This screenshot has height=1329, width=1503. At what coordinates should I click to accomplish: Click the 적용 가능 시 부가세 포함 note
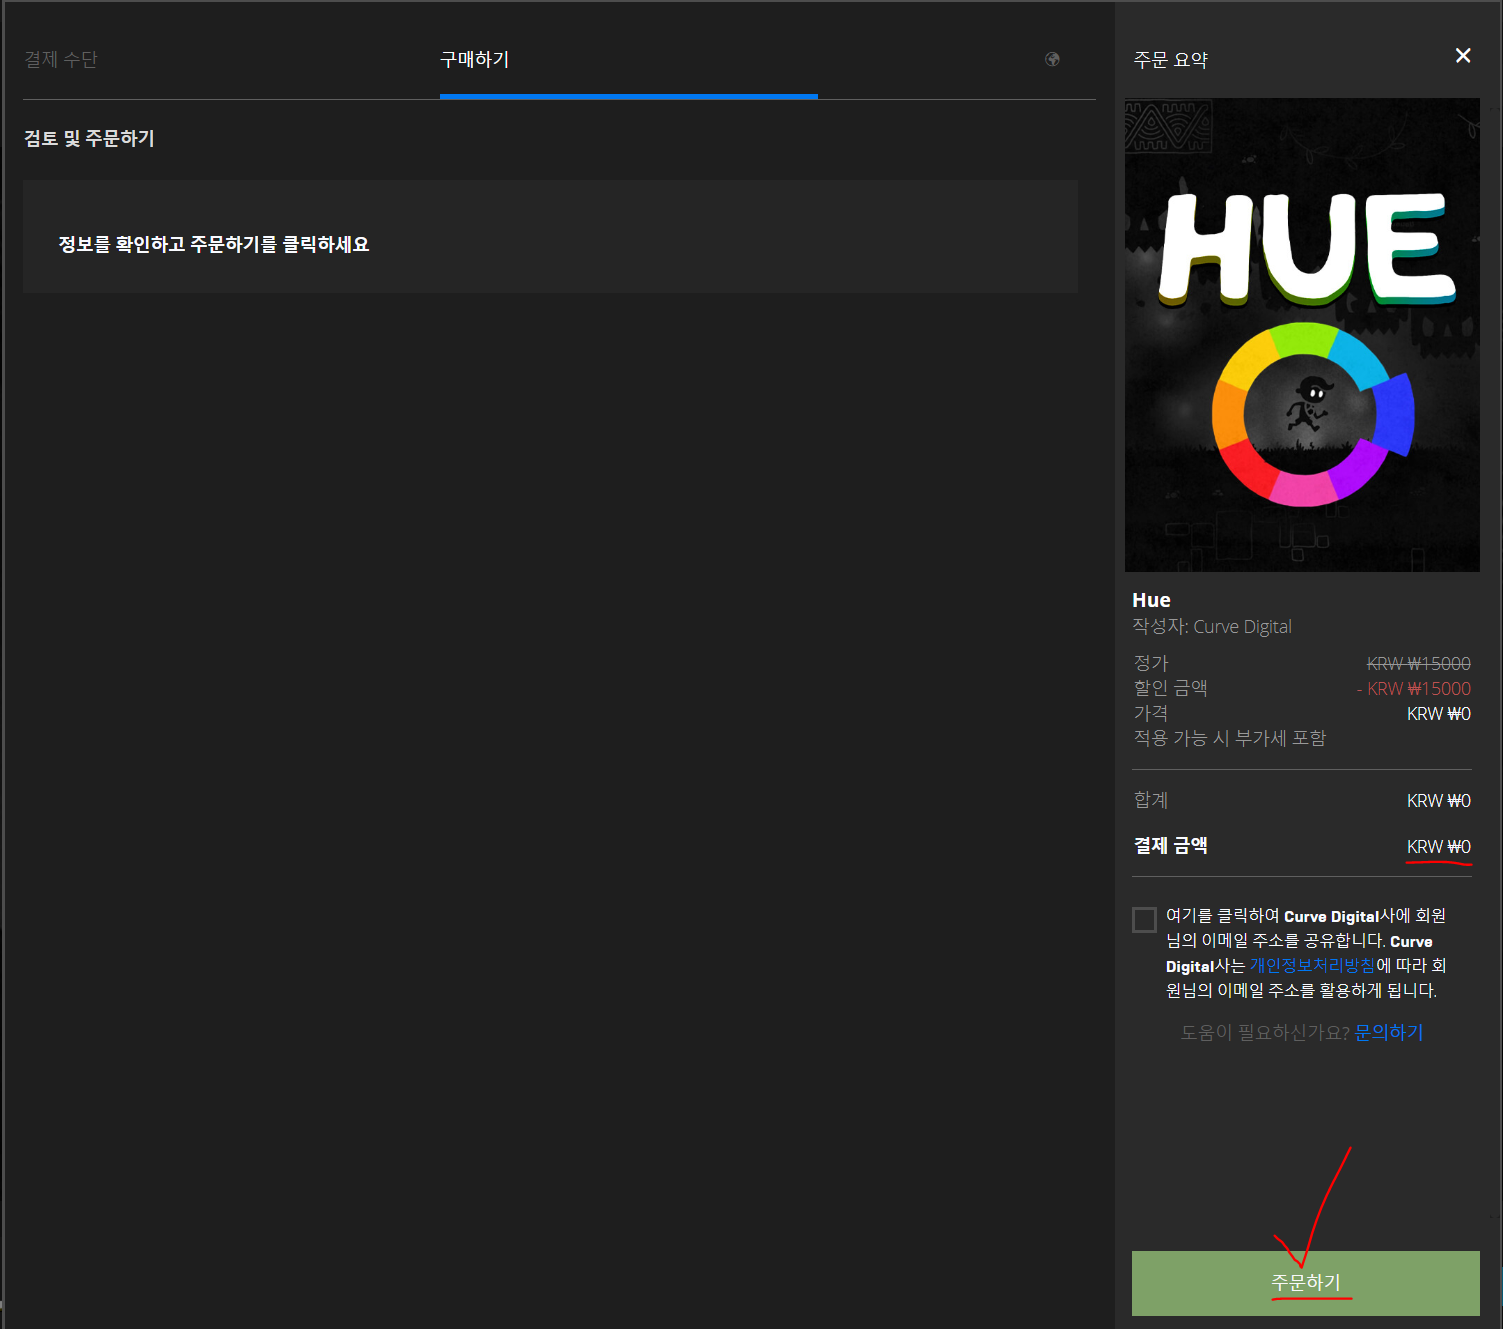pos(1230,738)
